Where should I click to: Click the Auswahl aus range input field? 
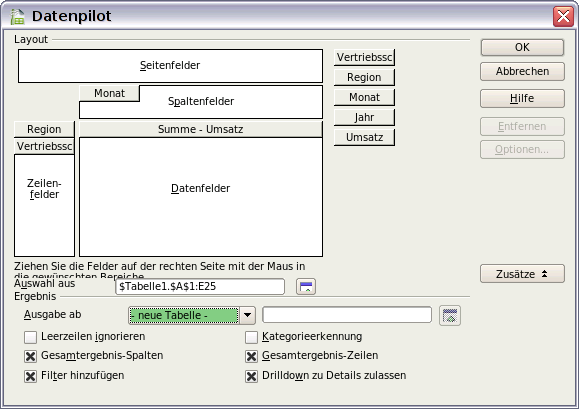pos(200,286)
